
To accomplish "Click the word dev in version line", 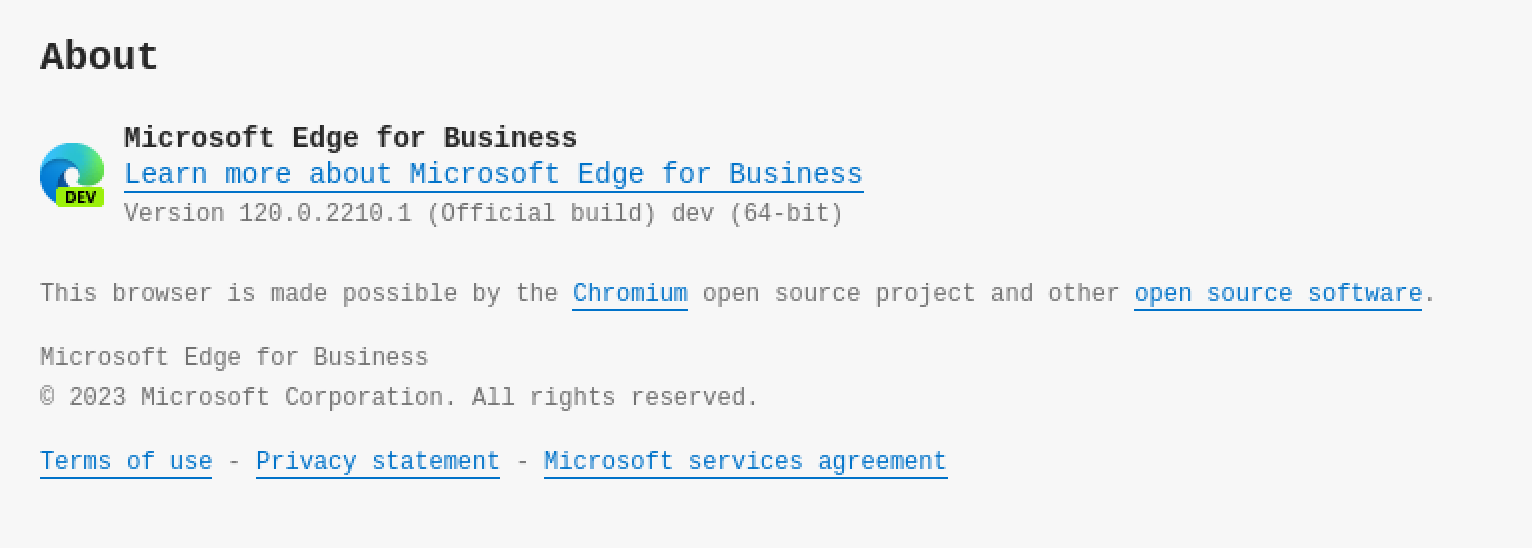I will pos(693,214).
